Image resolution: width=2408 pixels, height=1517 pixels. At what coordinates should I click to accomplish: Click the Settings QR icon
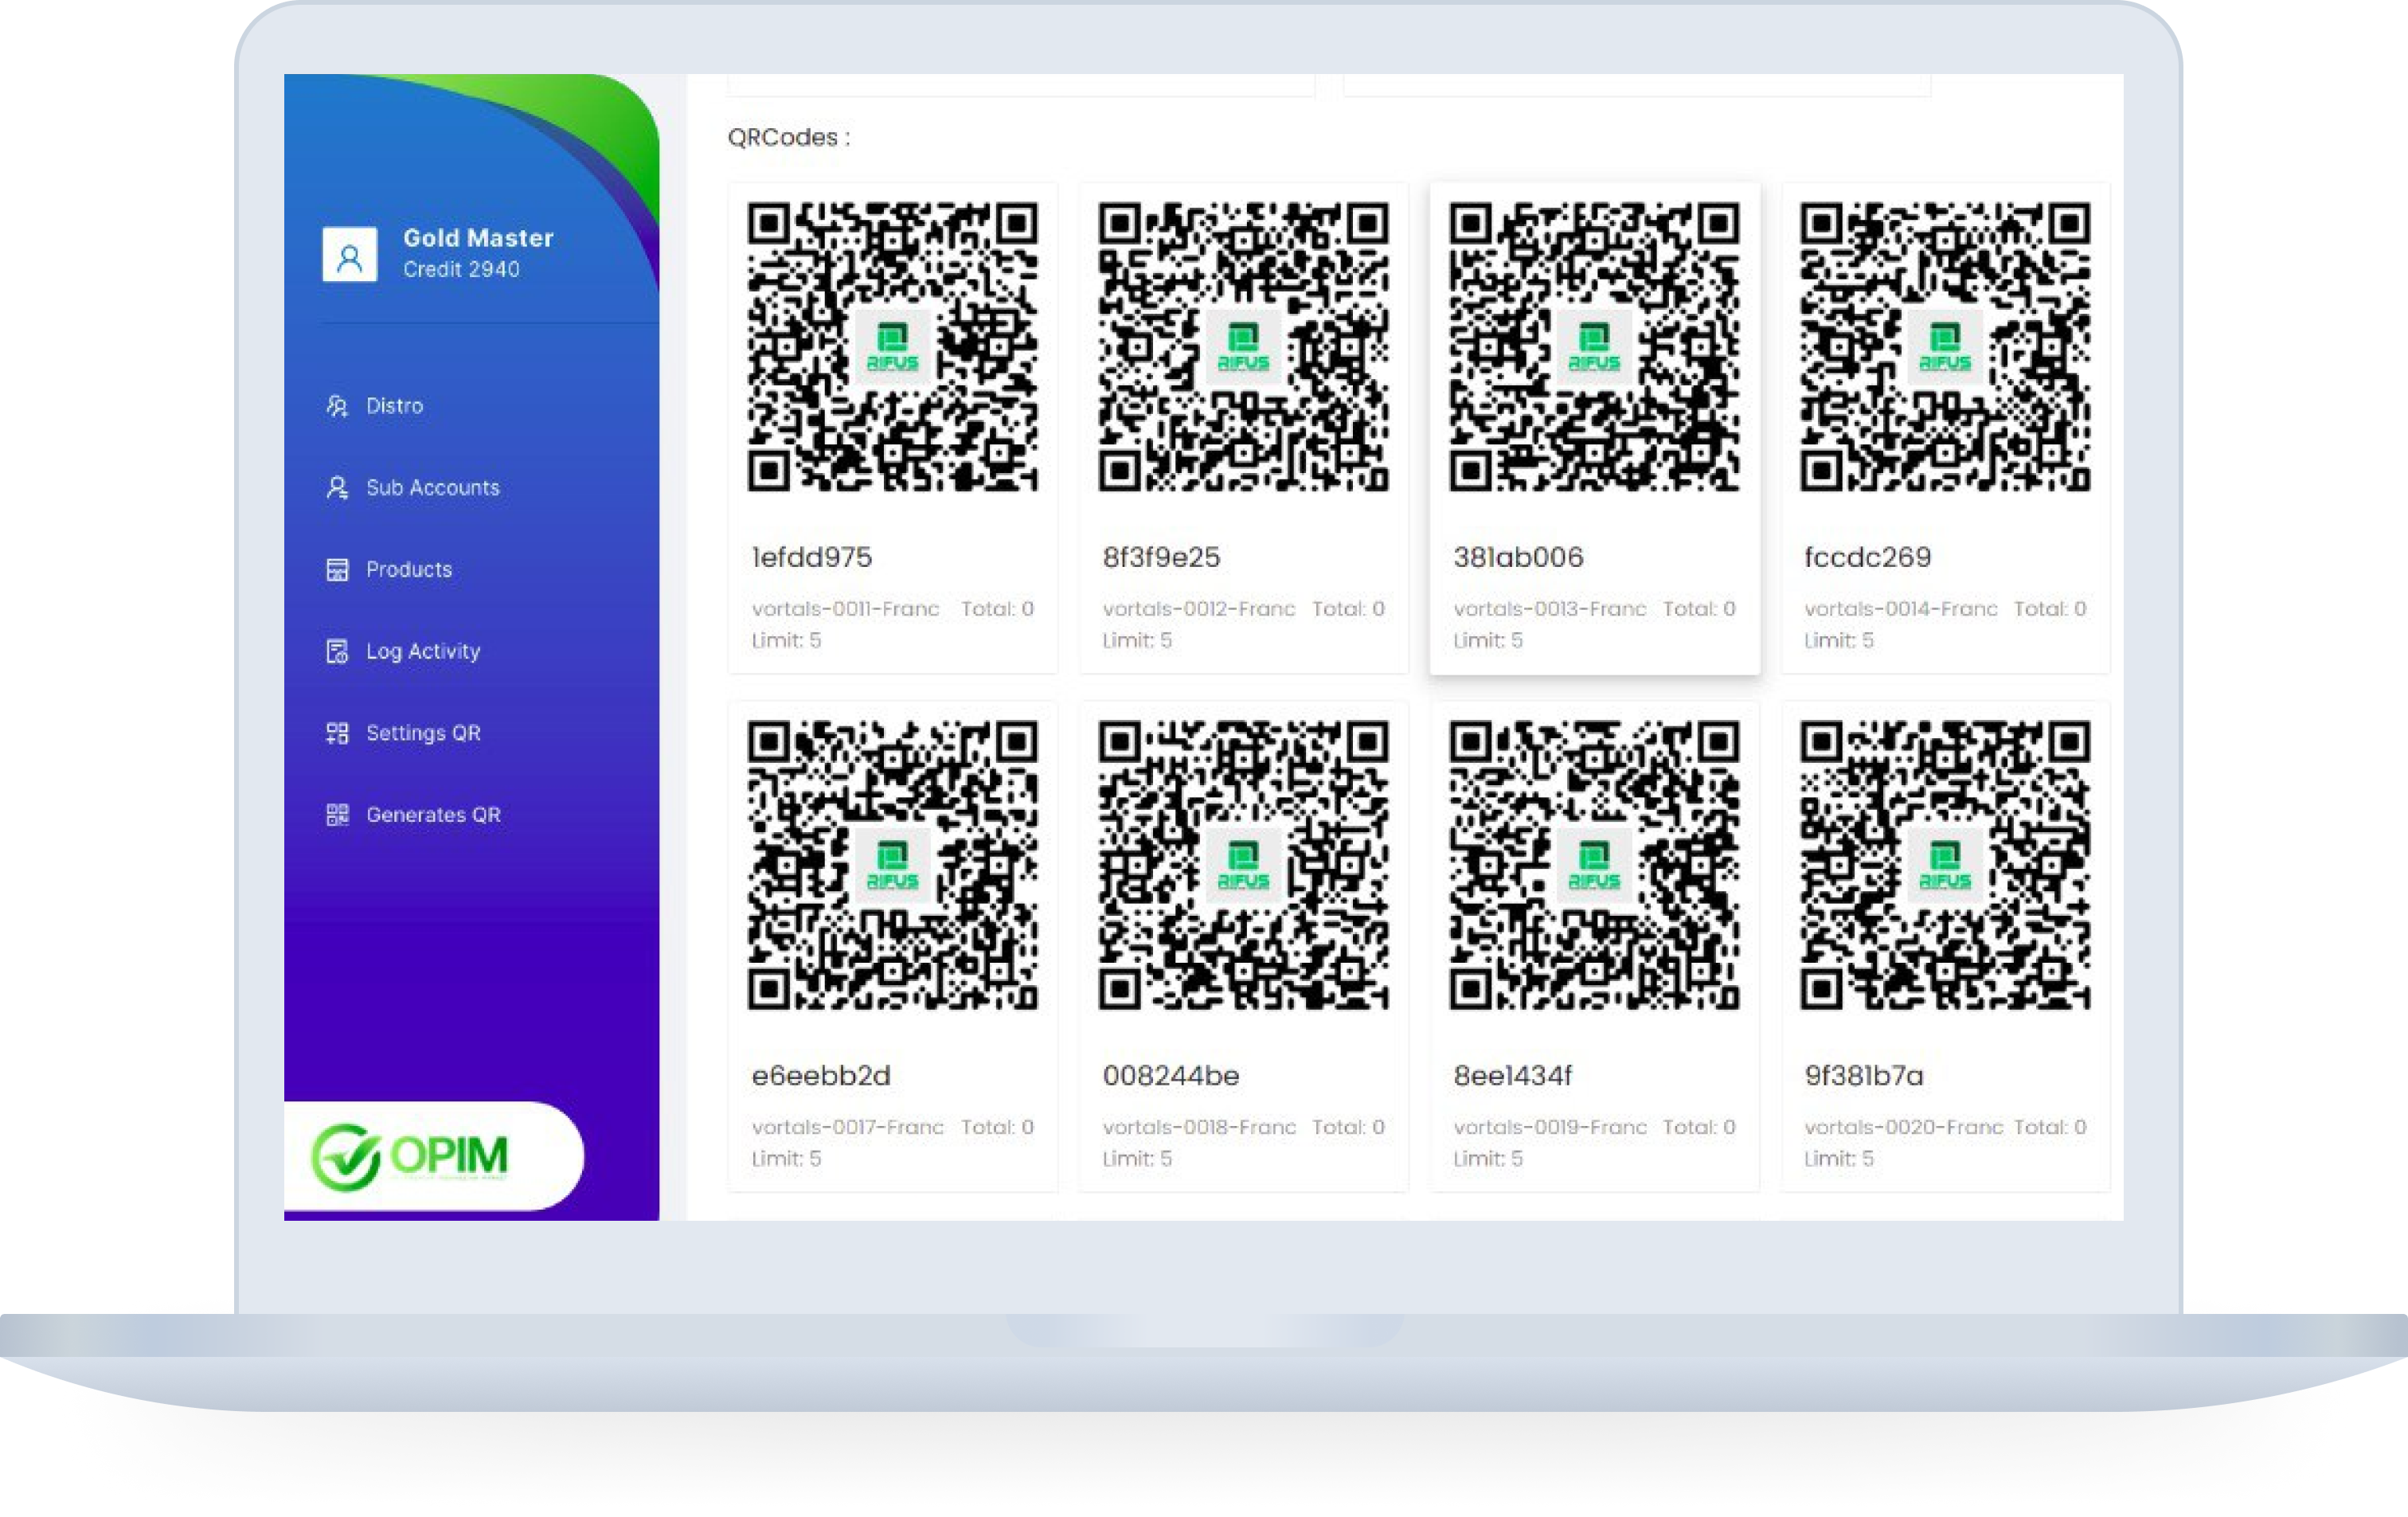point(338,733)
